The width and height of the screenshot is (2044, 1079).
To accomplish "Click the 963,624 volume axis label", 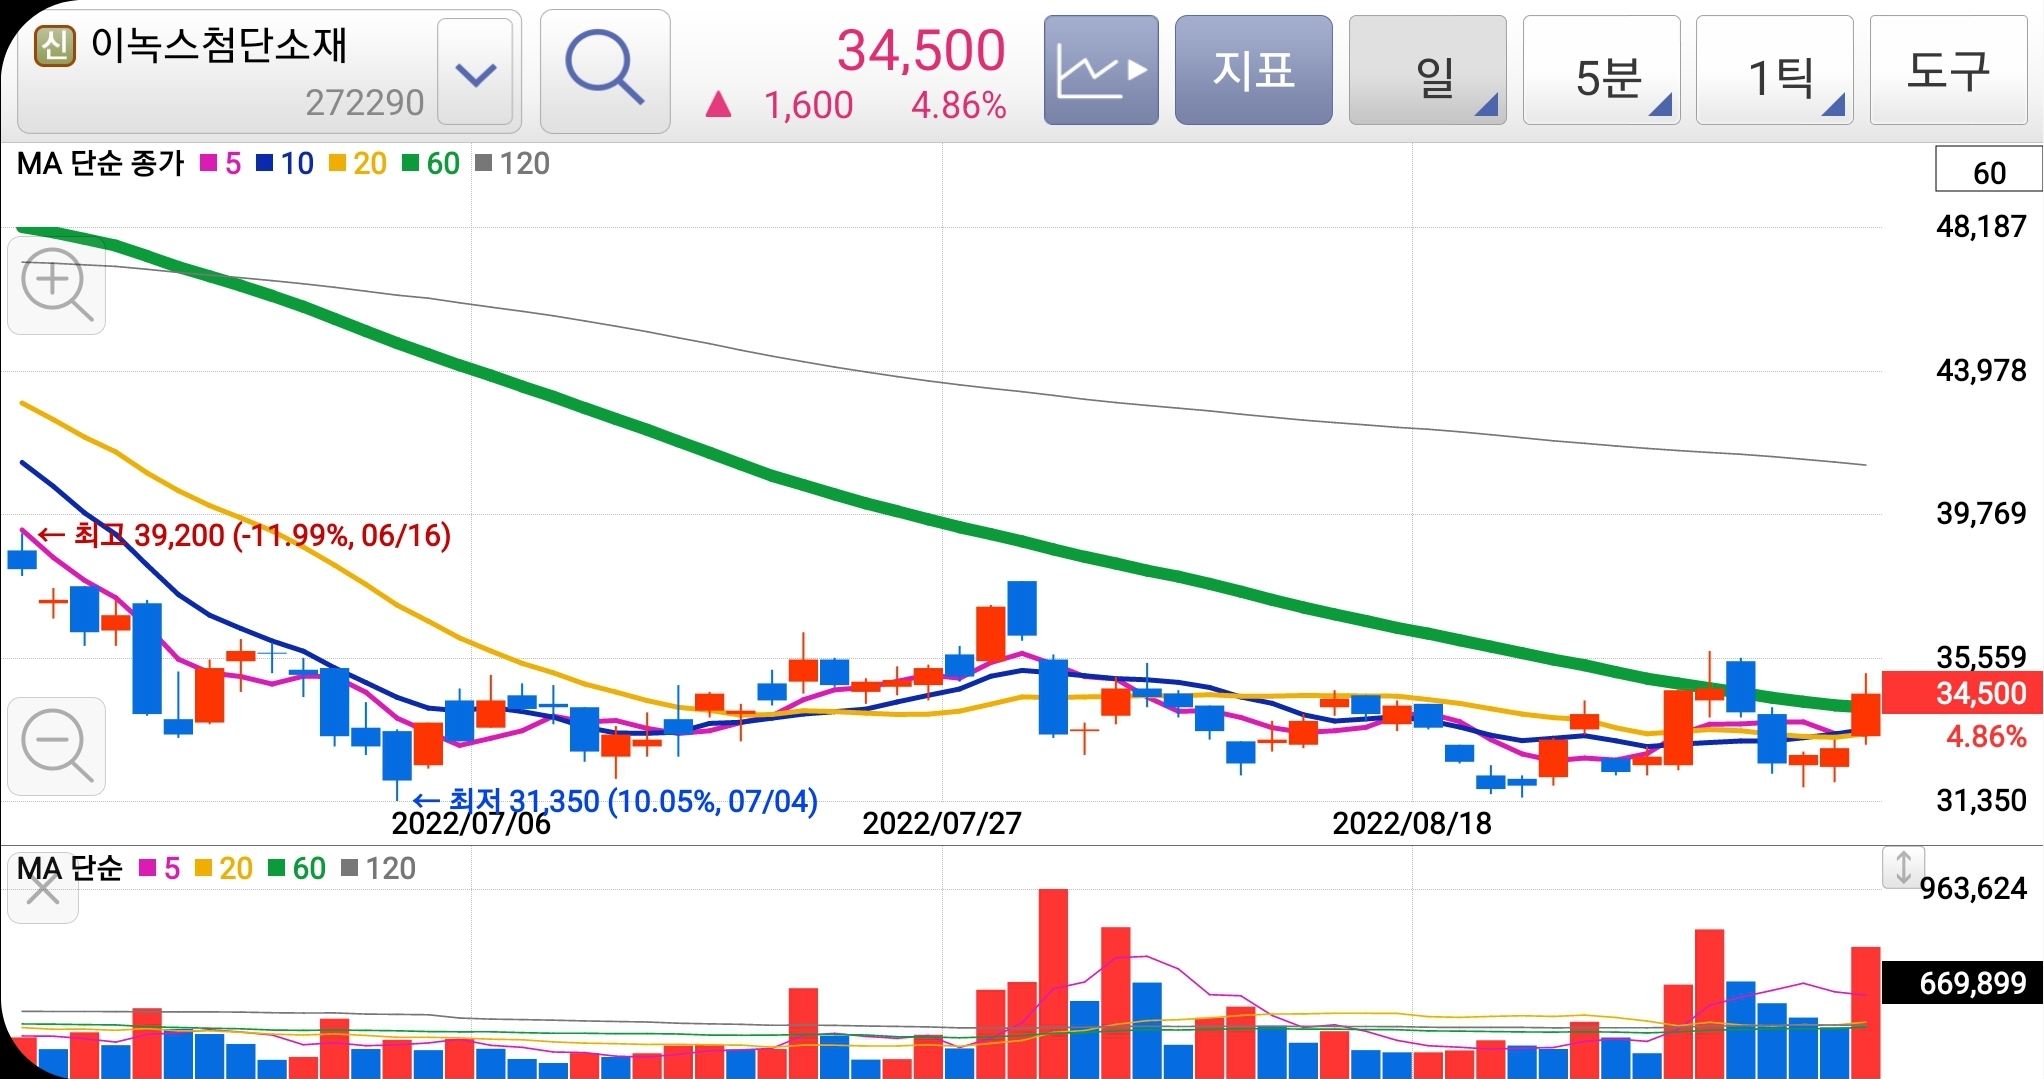I will click(1974, 888).
